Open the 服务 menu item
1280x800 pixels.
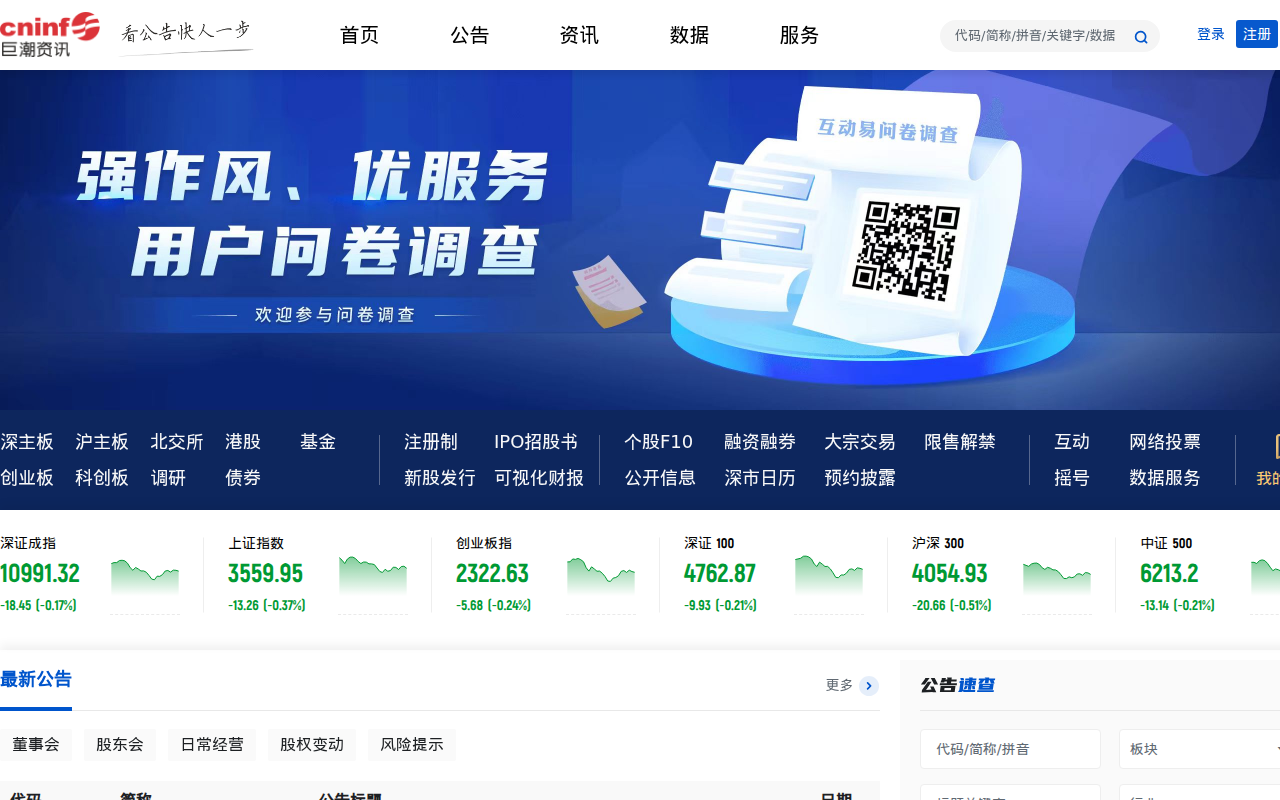point(799,35)
